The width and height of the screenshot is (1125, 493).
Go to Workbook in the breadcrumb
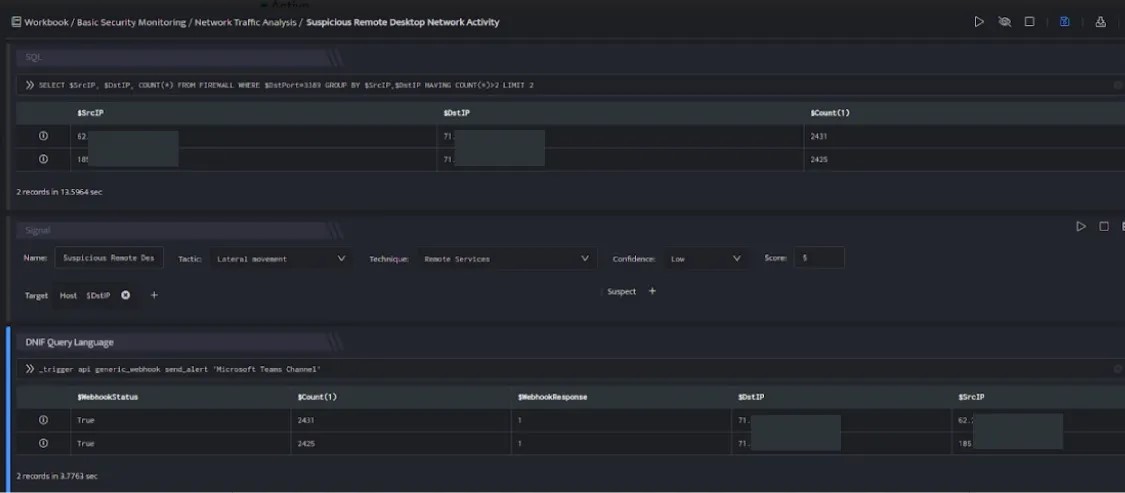[x=46, y=22]
